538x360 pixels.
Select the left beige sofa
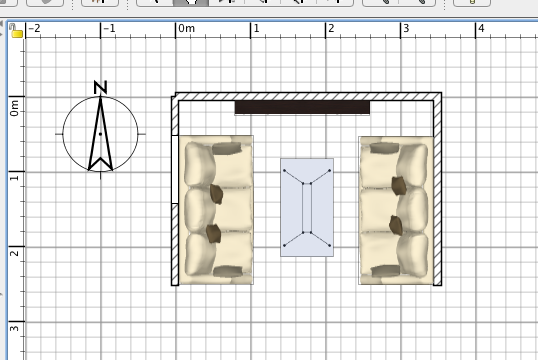(216, 210)
